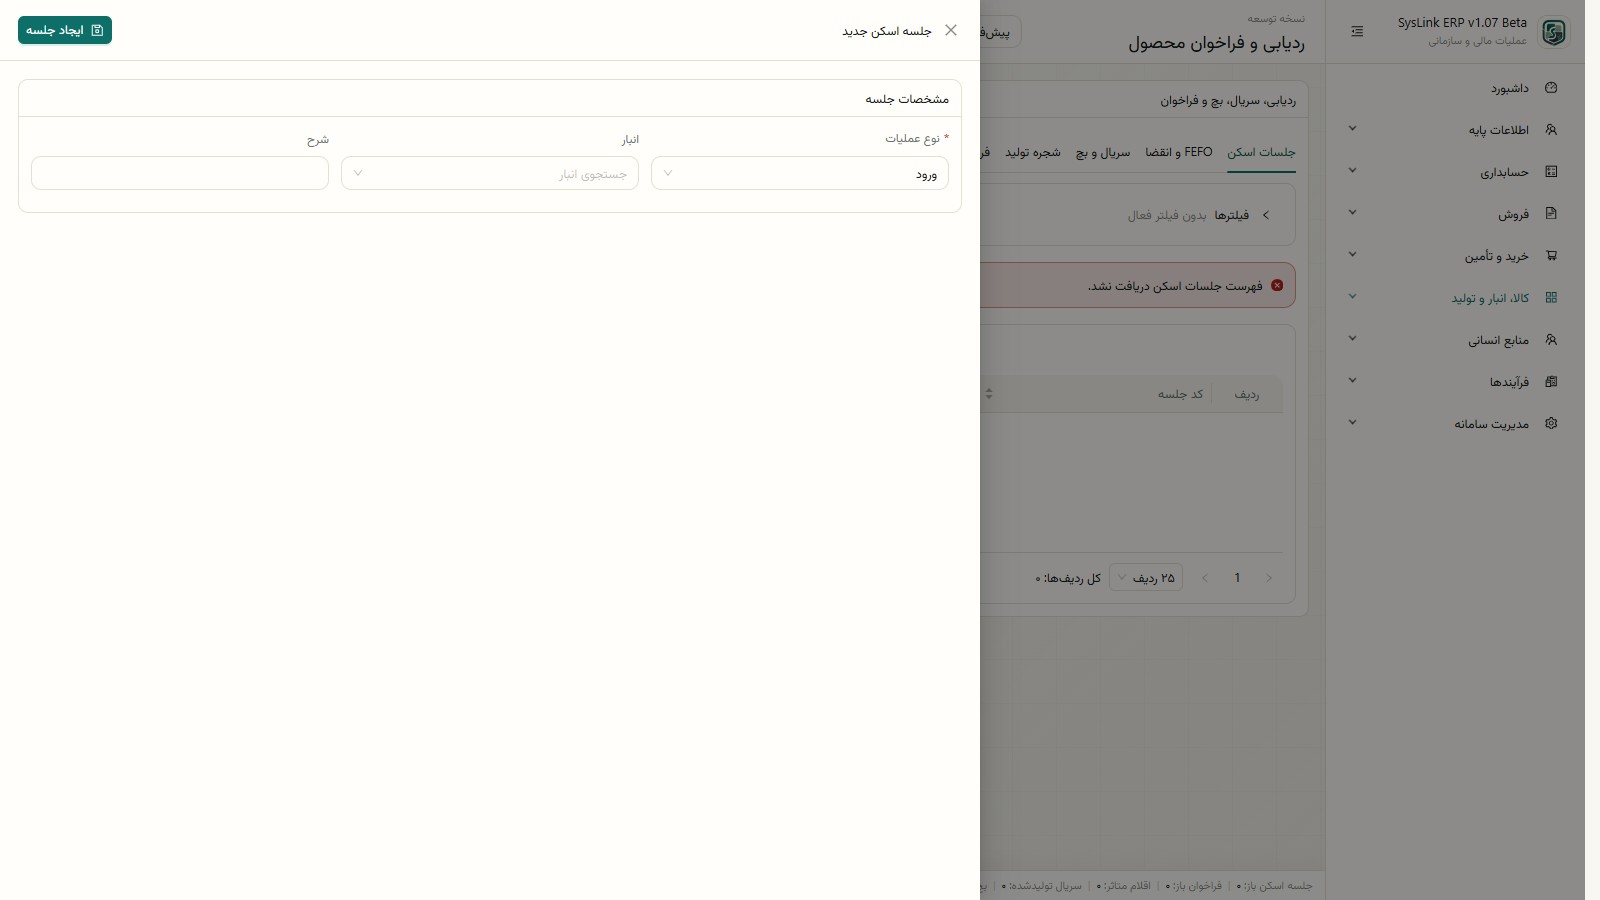
Task: Expand the فرآیندها menu chevron
Action: click(1352, 380)
